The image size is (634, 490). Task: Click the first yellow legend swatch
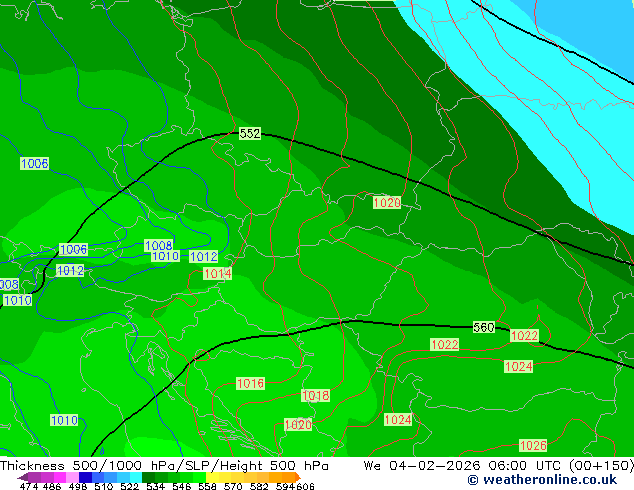tap(212, 477)
